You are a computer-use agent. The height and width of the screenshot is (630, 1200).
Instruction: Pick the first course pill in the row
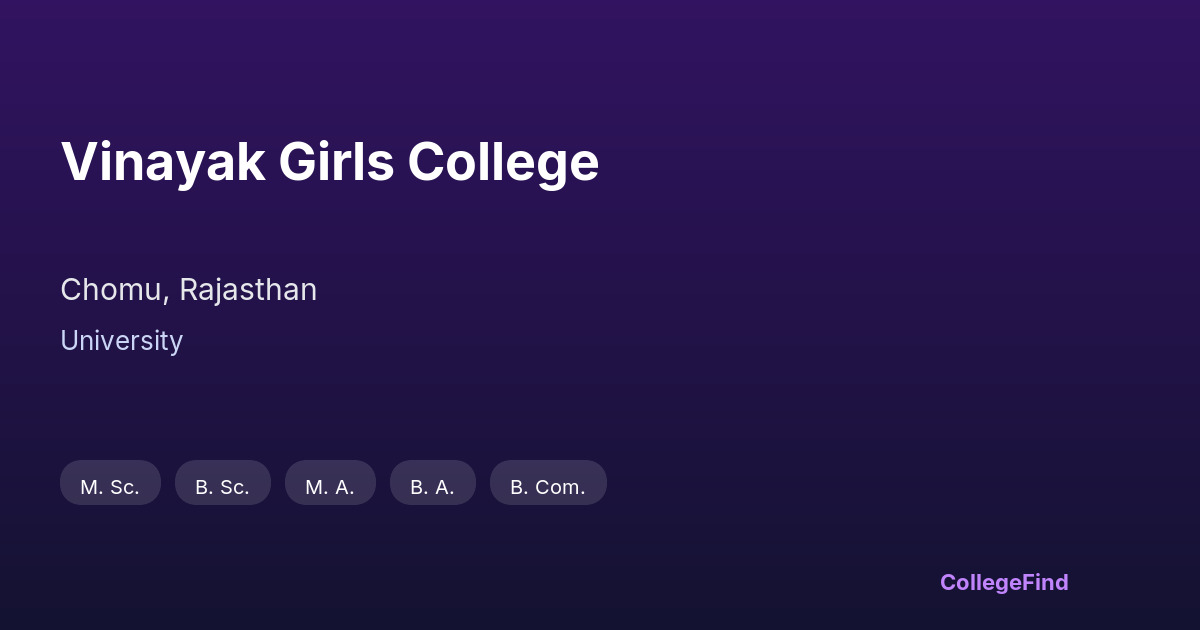(110, 484)
